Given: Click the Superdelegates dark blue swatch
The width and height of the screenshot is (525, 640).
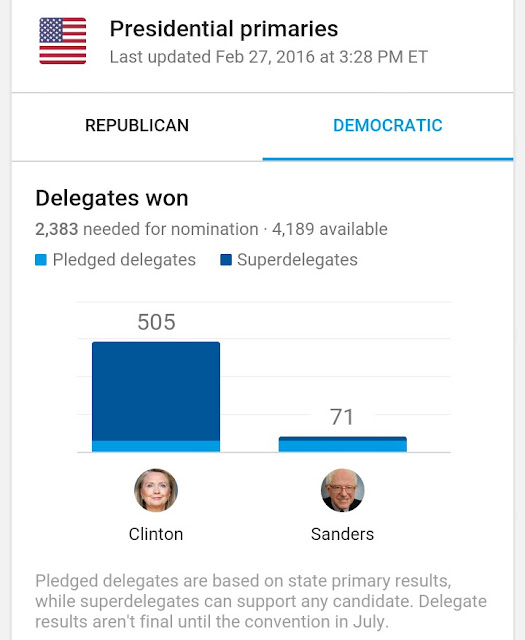Looking at the screenshot, I should [x=226, y=260].
